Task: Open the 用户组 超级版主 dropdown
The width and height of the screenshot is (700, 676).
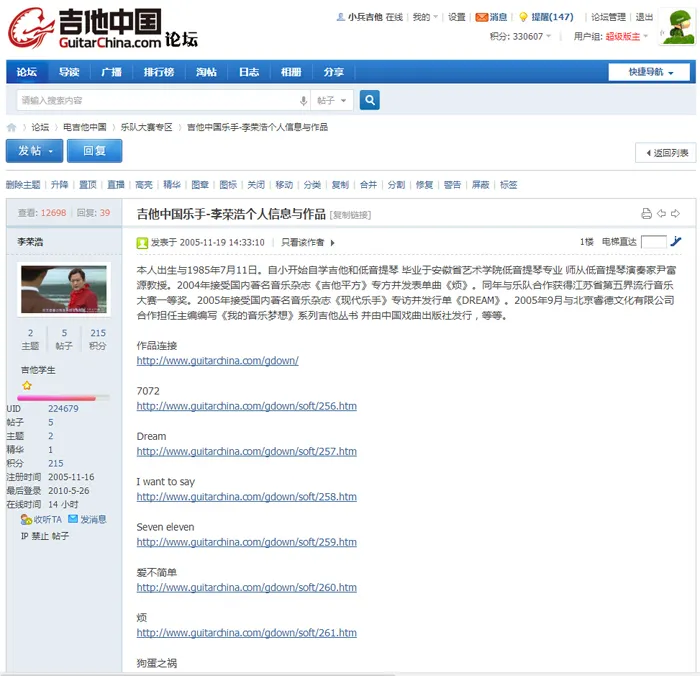Action: tap(611, 36)
